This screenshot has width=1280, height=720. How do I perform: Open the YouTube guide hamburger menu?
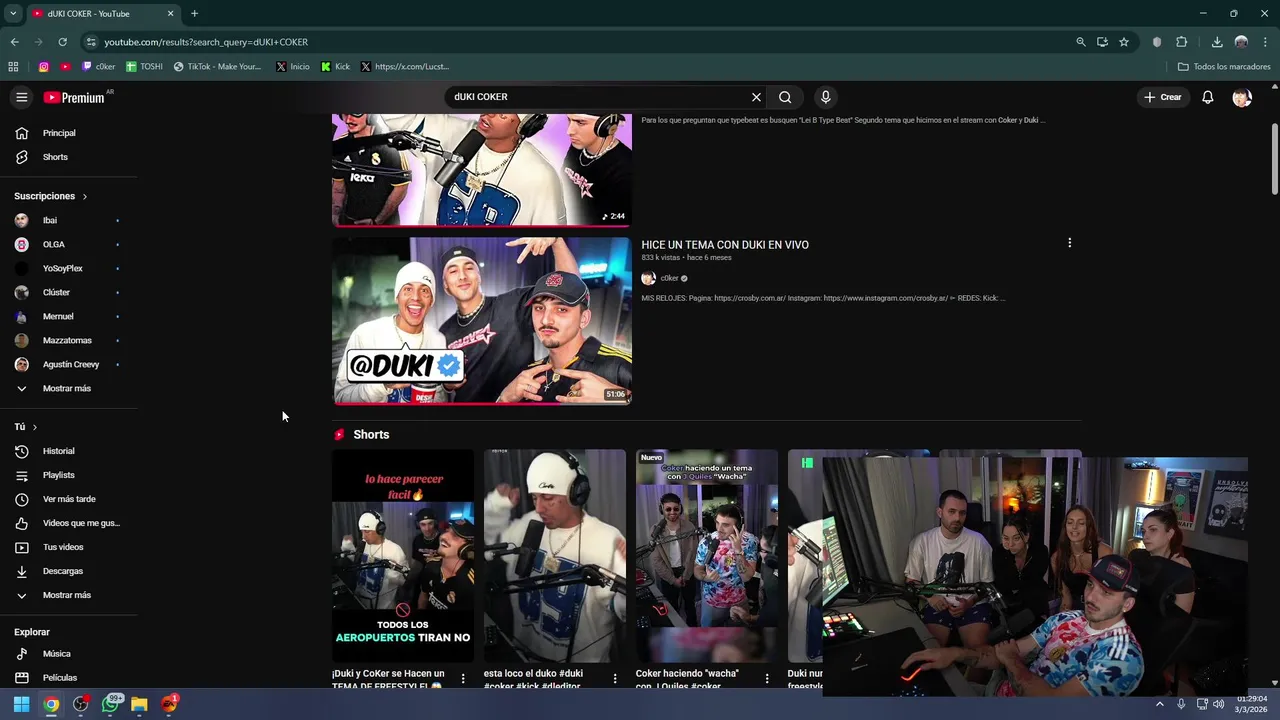21,97
